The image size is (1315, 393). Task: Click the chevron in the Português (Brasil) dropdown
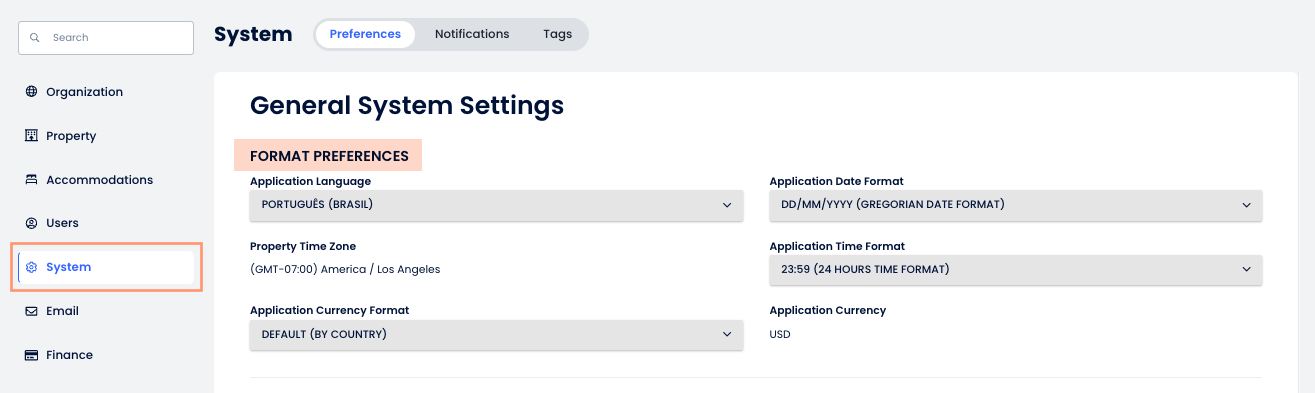point(727,205)
